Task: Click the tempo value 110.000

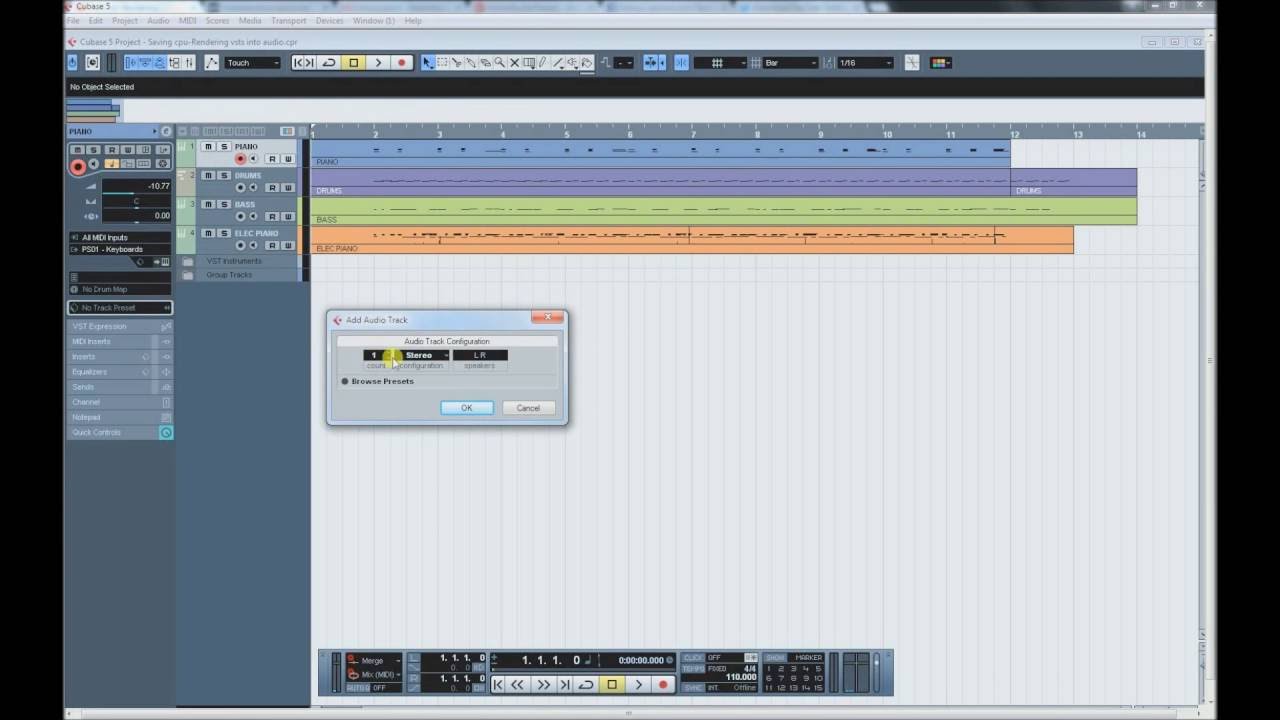Action: [741, 677]
